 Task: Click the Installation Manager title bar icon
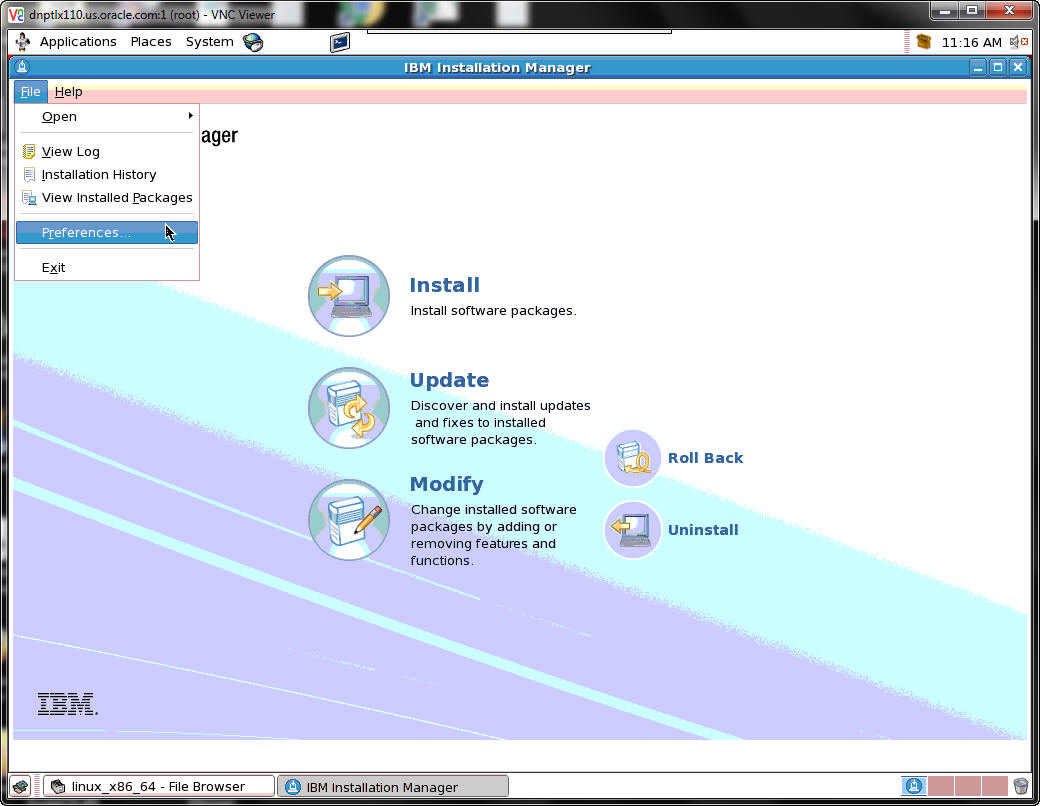(22, 67)
